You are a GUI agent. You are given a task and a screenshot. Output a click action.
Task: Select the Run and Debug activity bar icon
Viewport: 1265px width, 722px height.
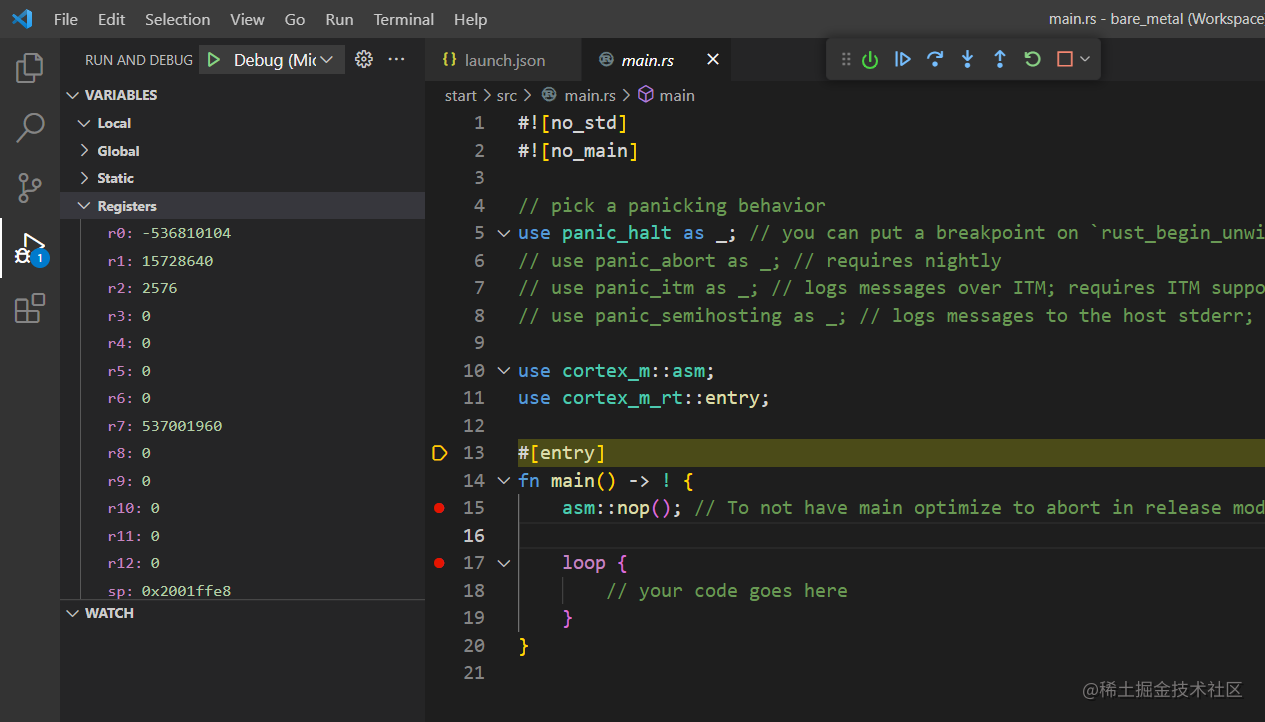[x=29, y=248]
